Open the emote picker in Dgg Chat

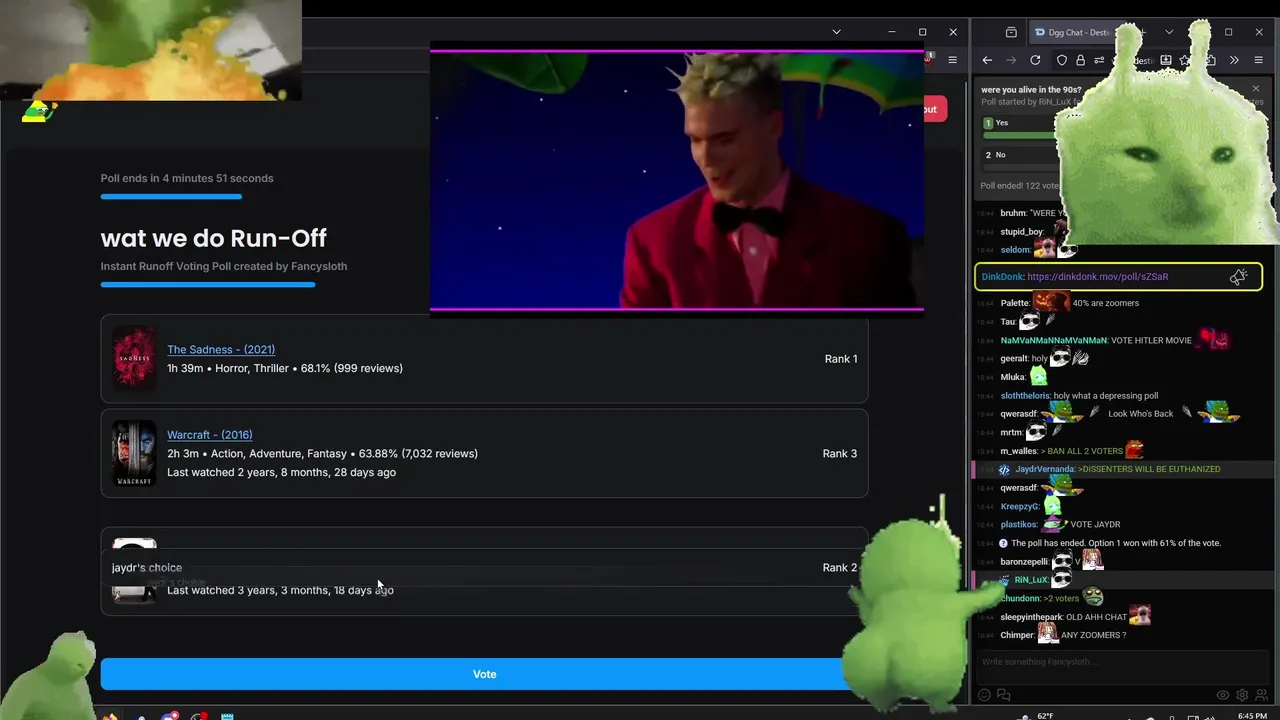pyautogui.click(x=984, y=695)
